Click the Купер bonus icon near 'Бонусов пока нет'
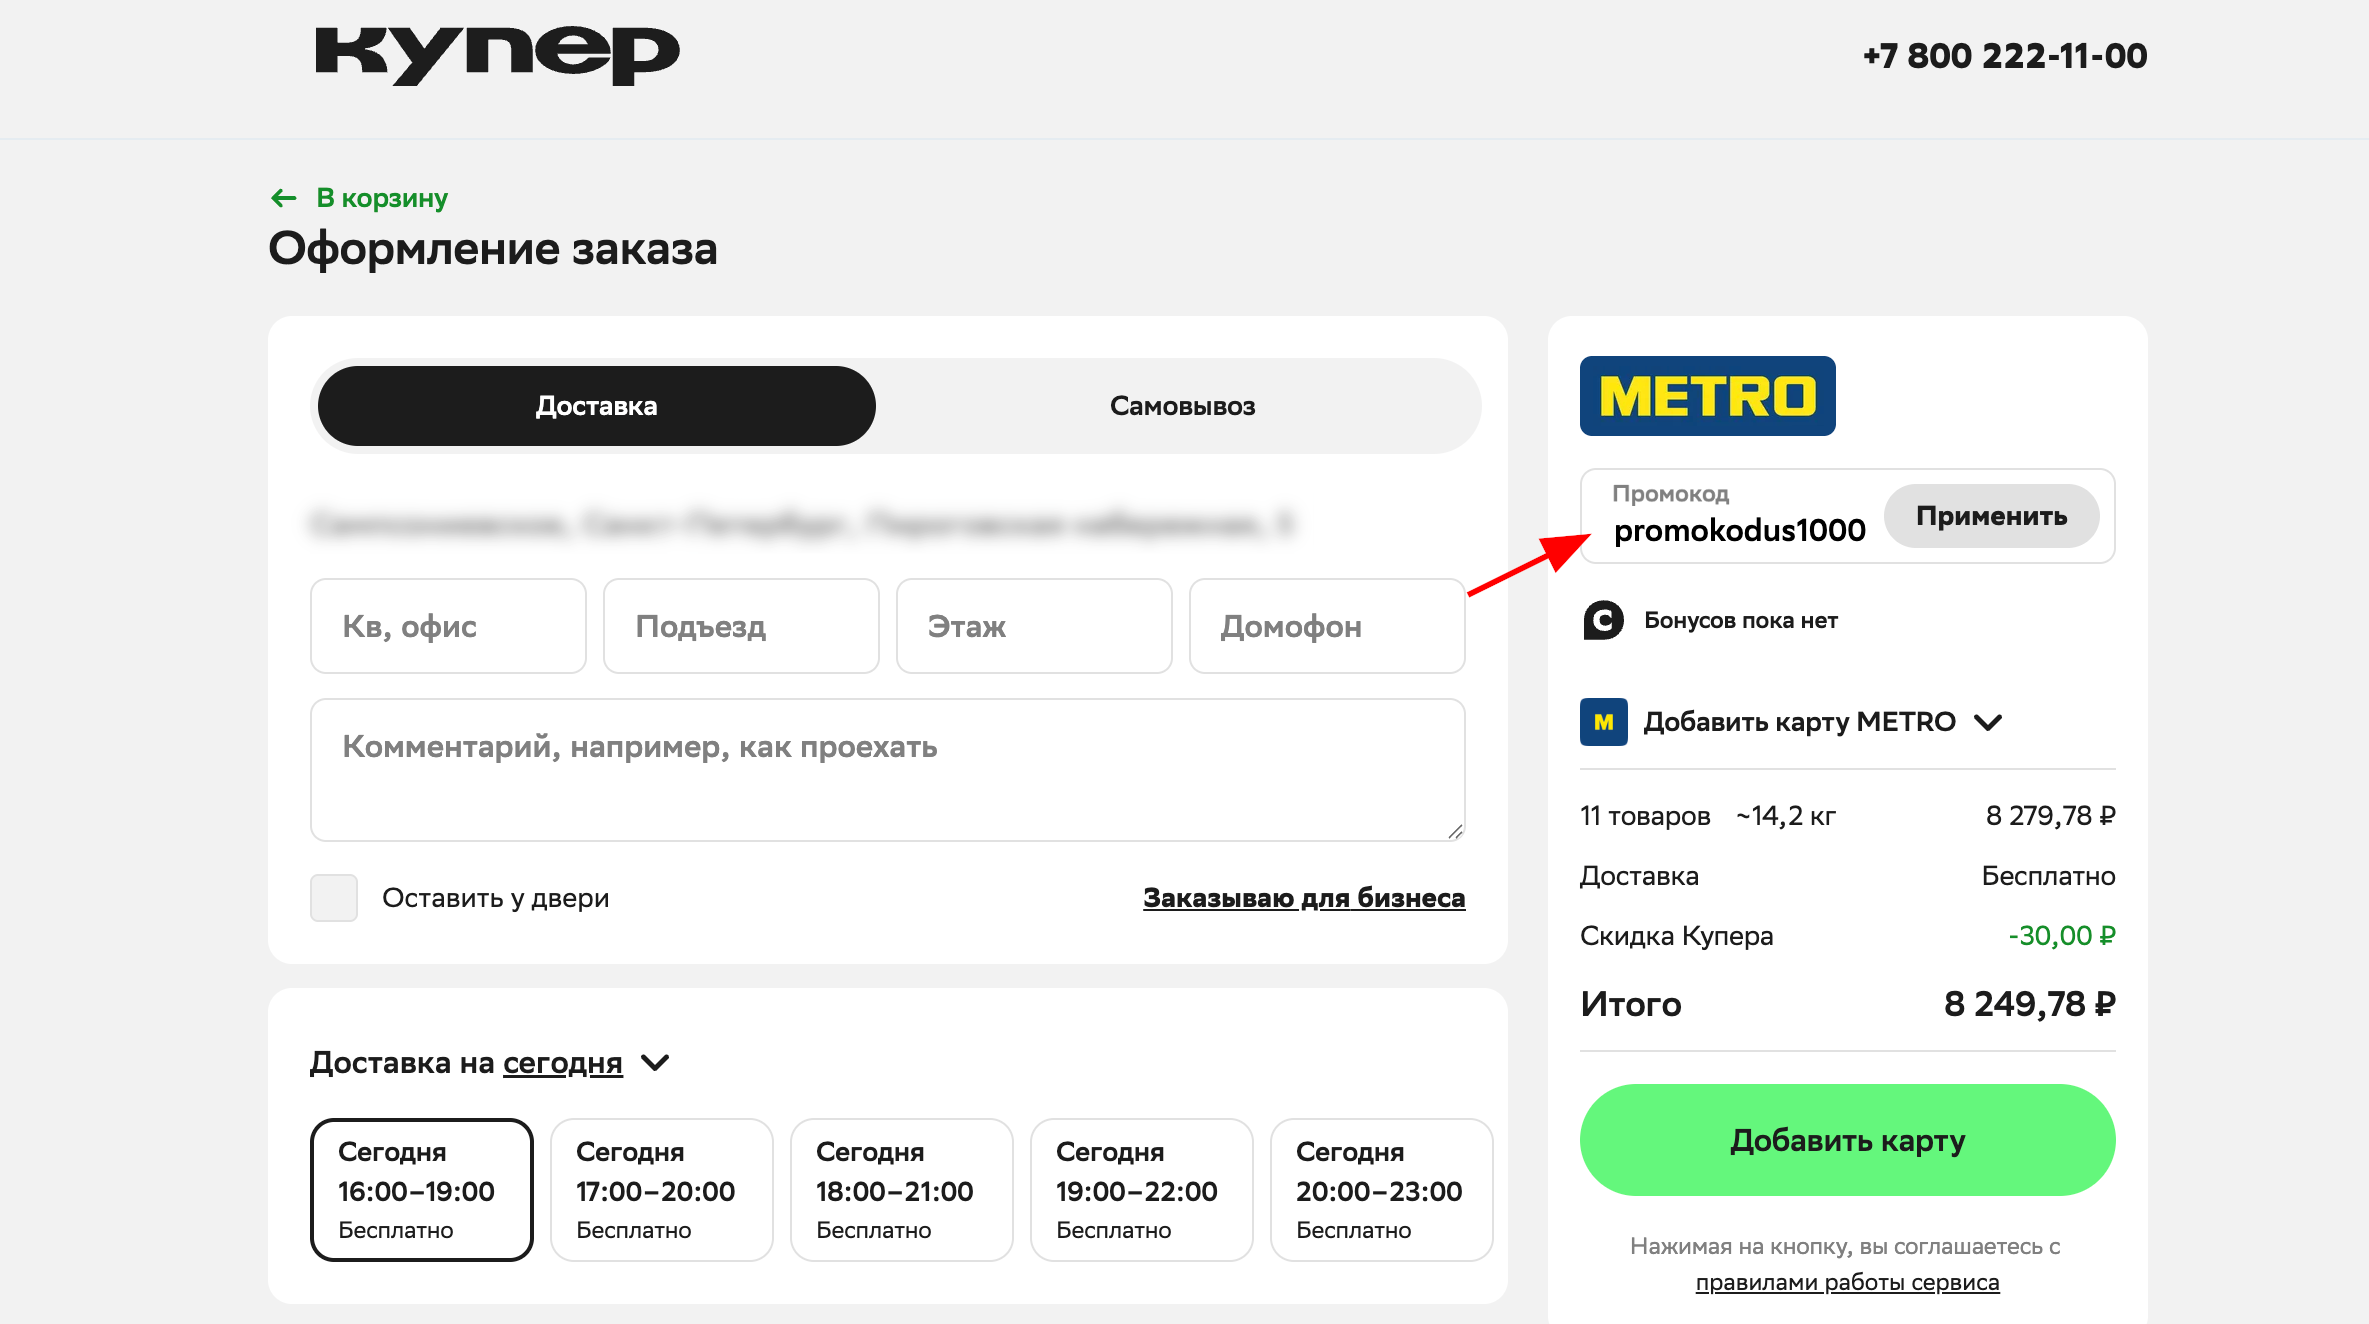This screenshot has width=2369, height=1324. (1604, 620)
